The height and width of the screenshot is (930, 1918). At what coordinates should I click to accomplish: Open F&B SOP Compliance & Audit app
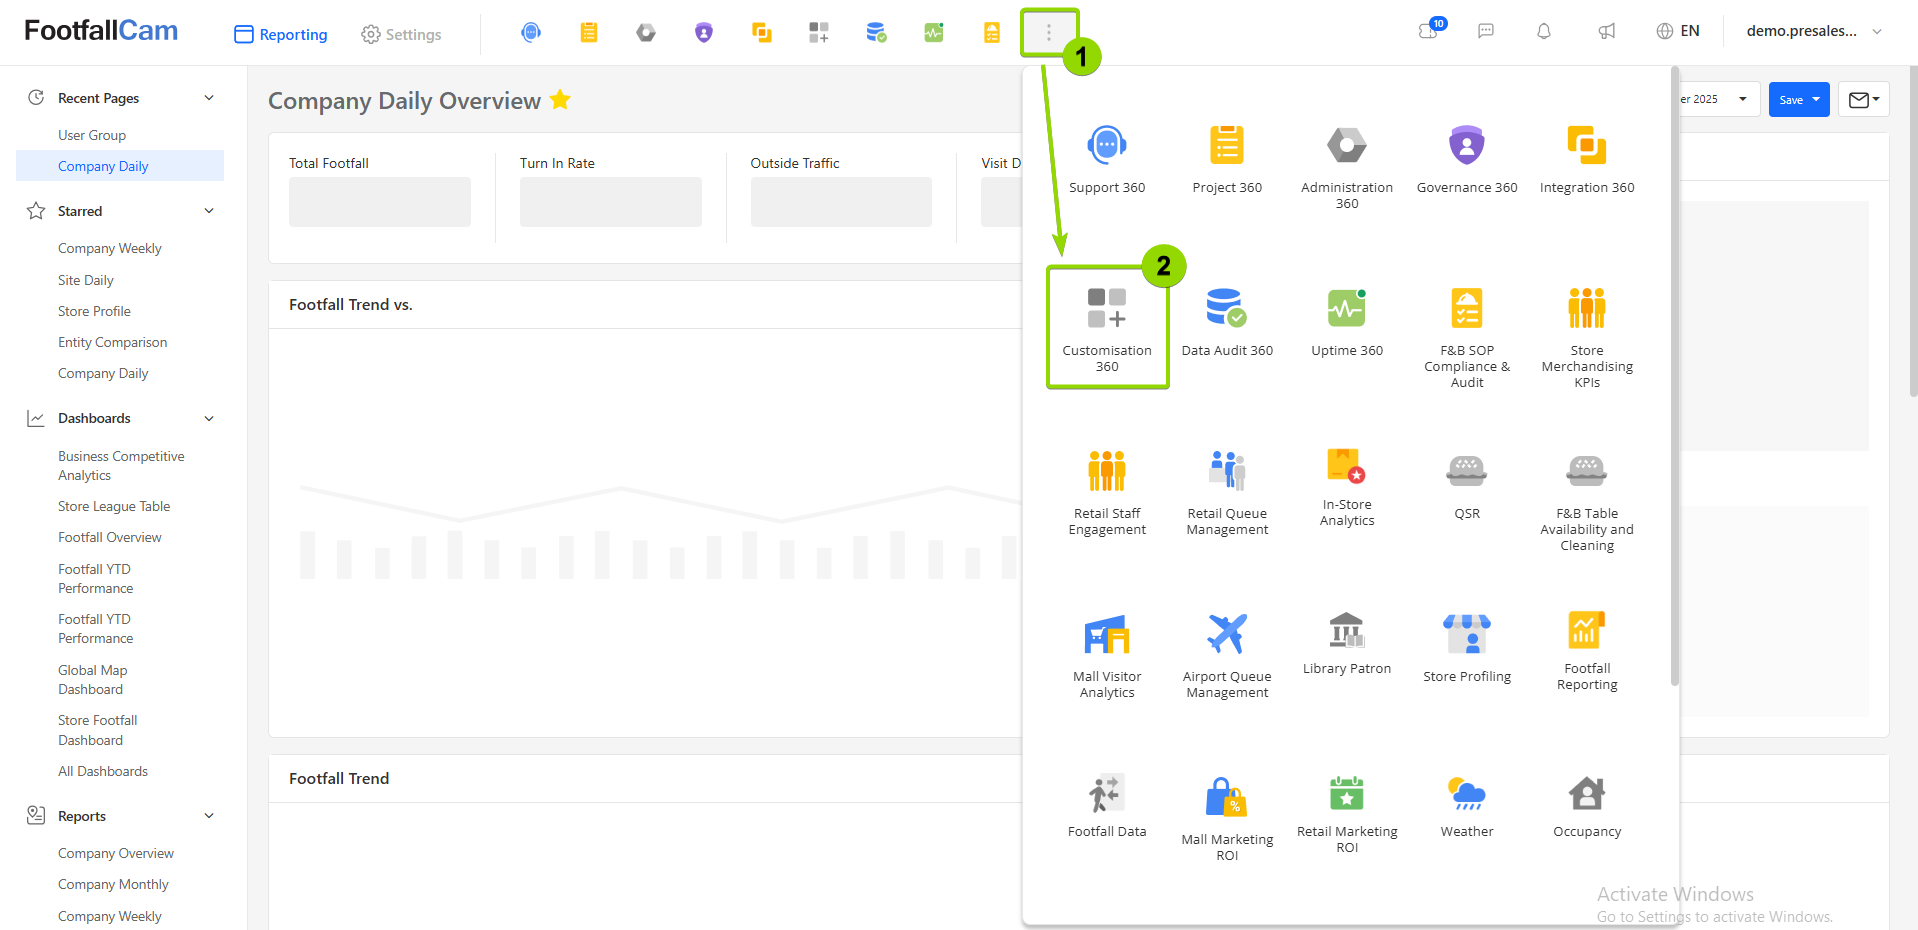point(1467,337)
